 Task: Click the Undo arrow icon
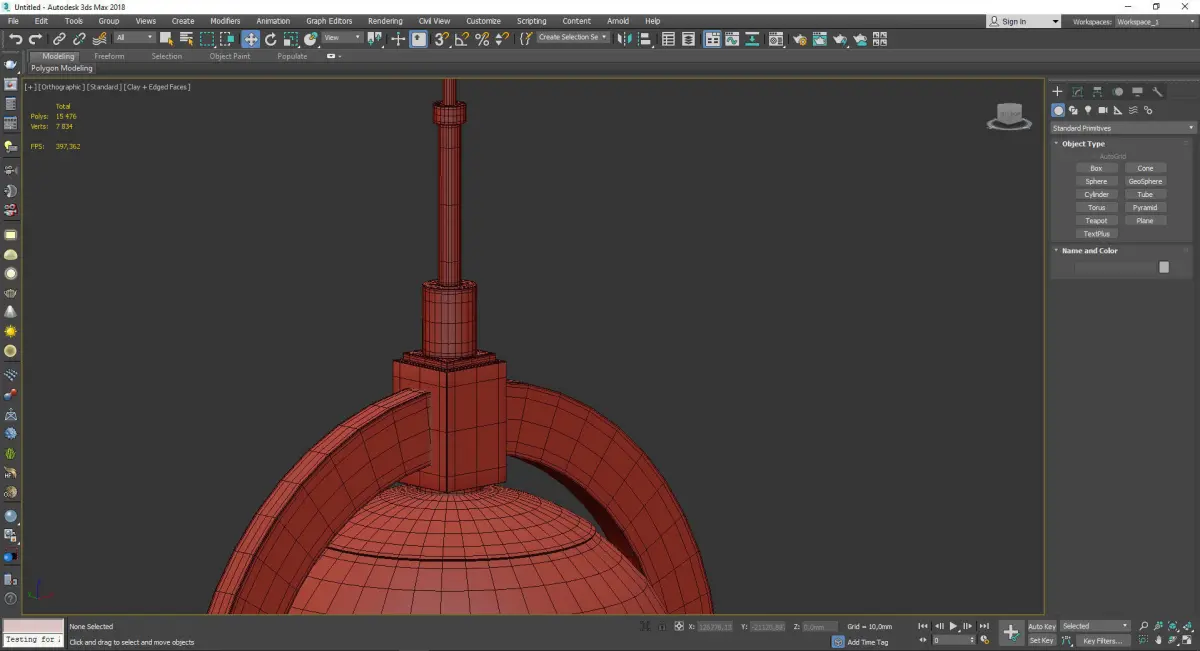[15, 39]
